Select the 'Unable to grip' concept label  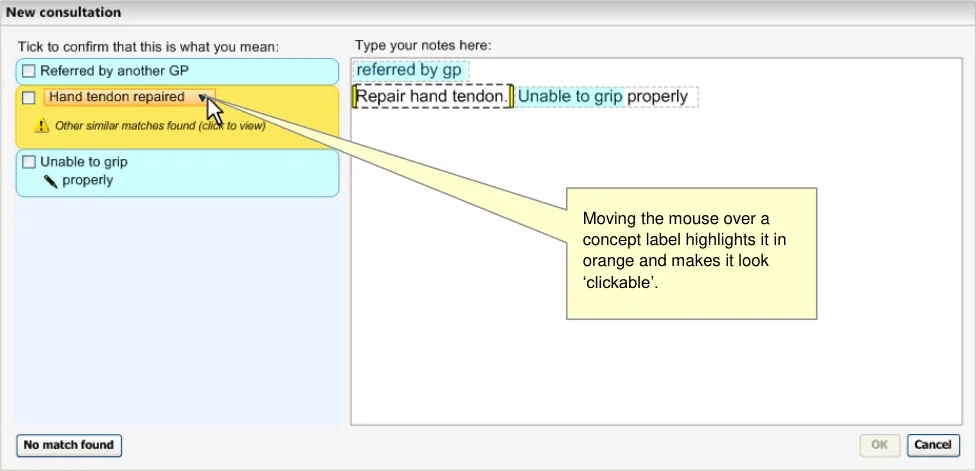pyautogui.click(x=84, y=161)
